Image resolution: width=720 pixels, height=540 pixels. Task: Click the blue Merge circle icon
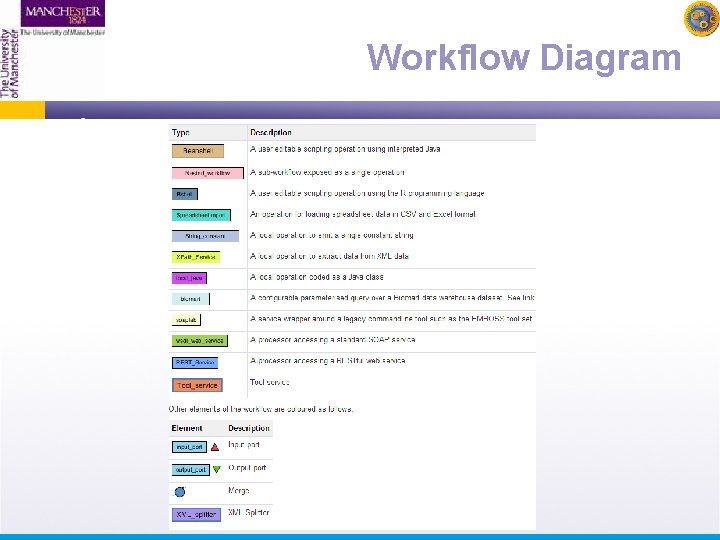click(180, 492)
